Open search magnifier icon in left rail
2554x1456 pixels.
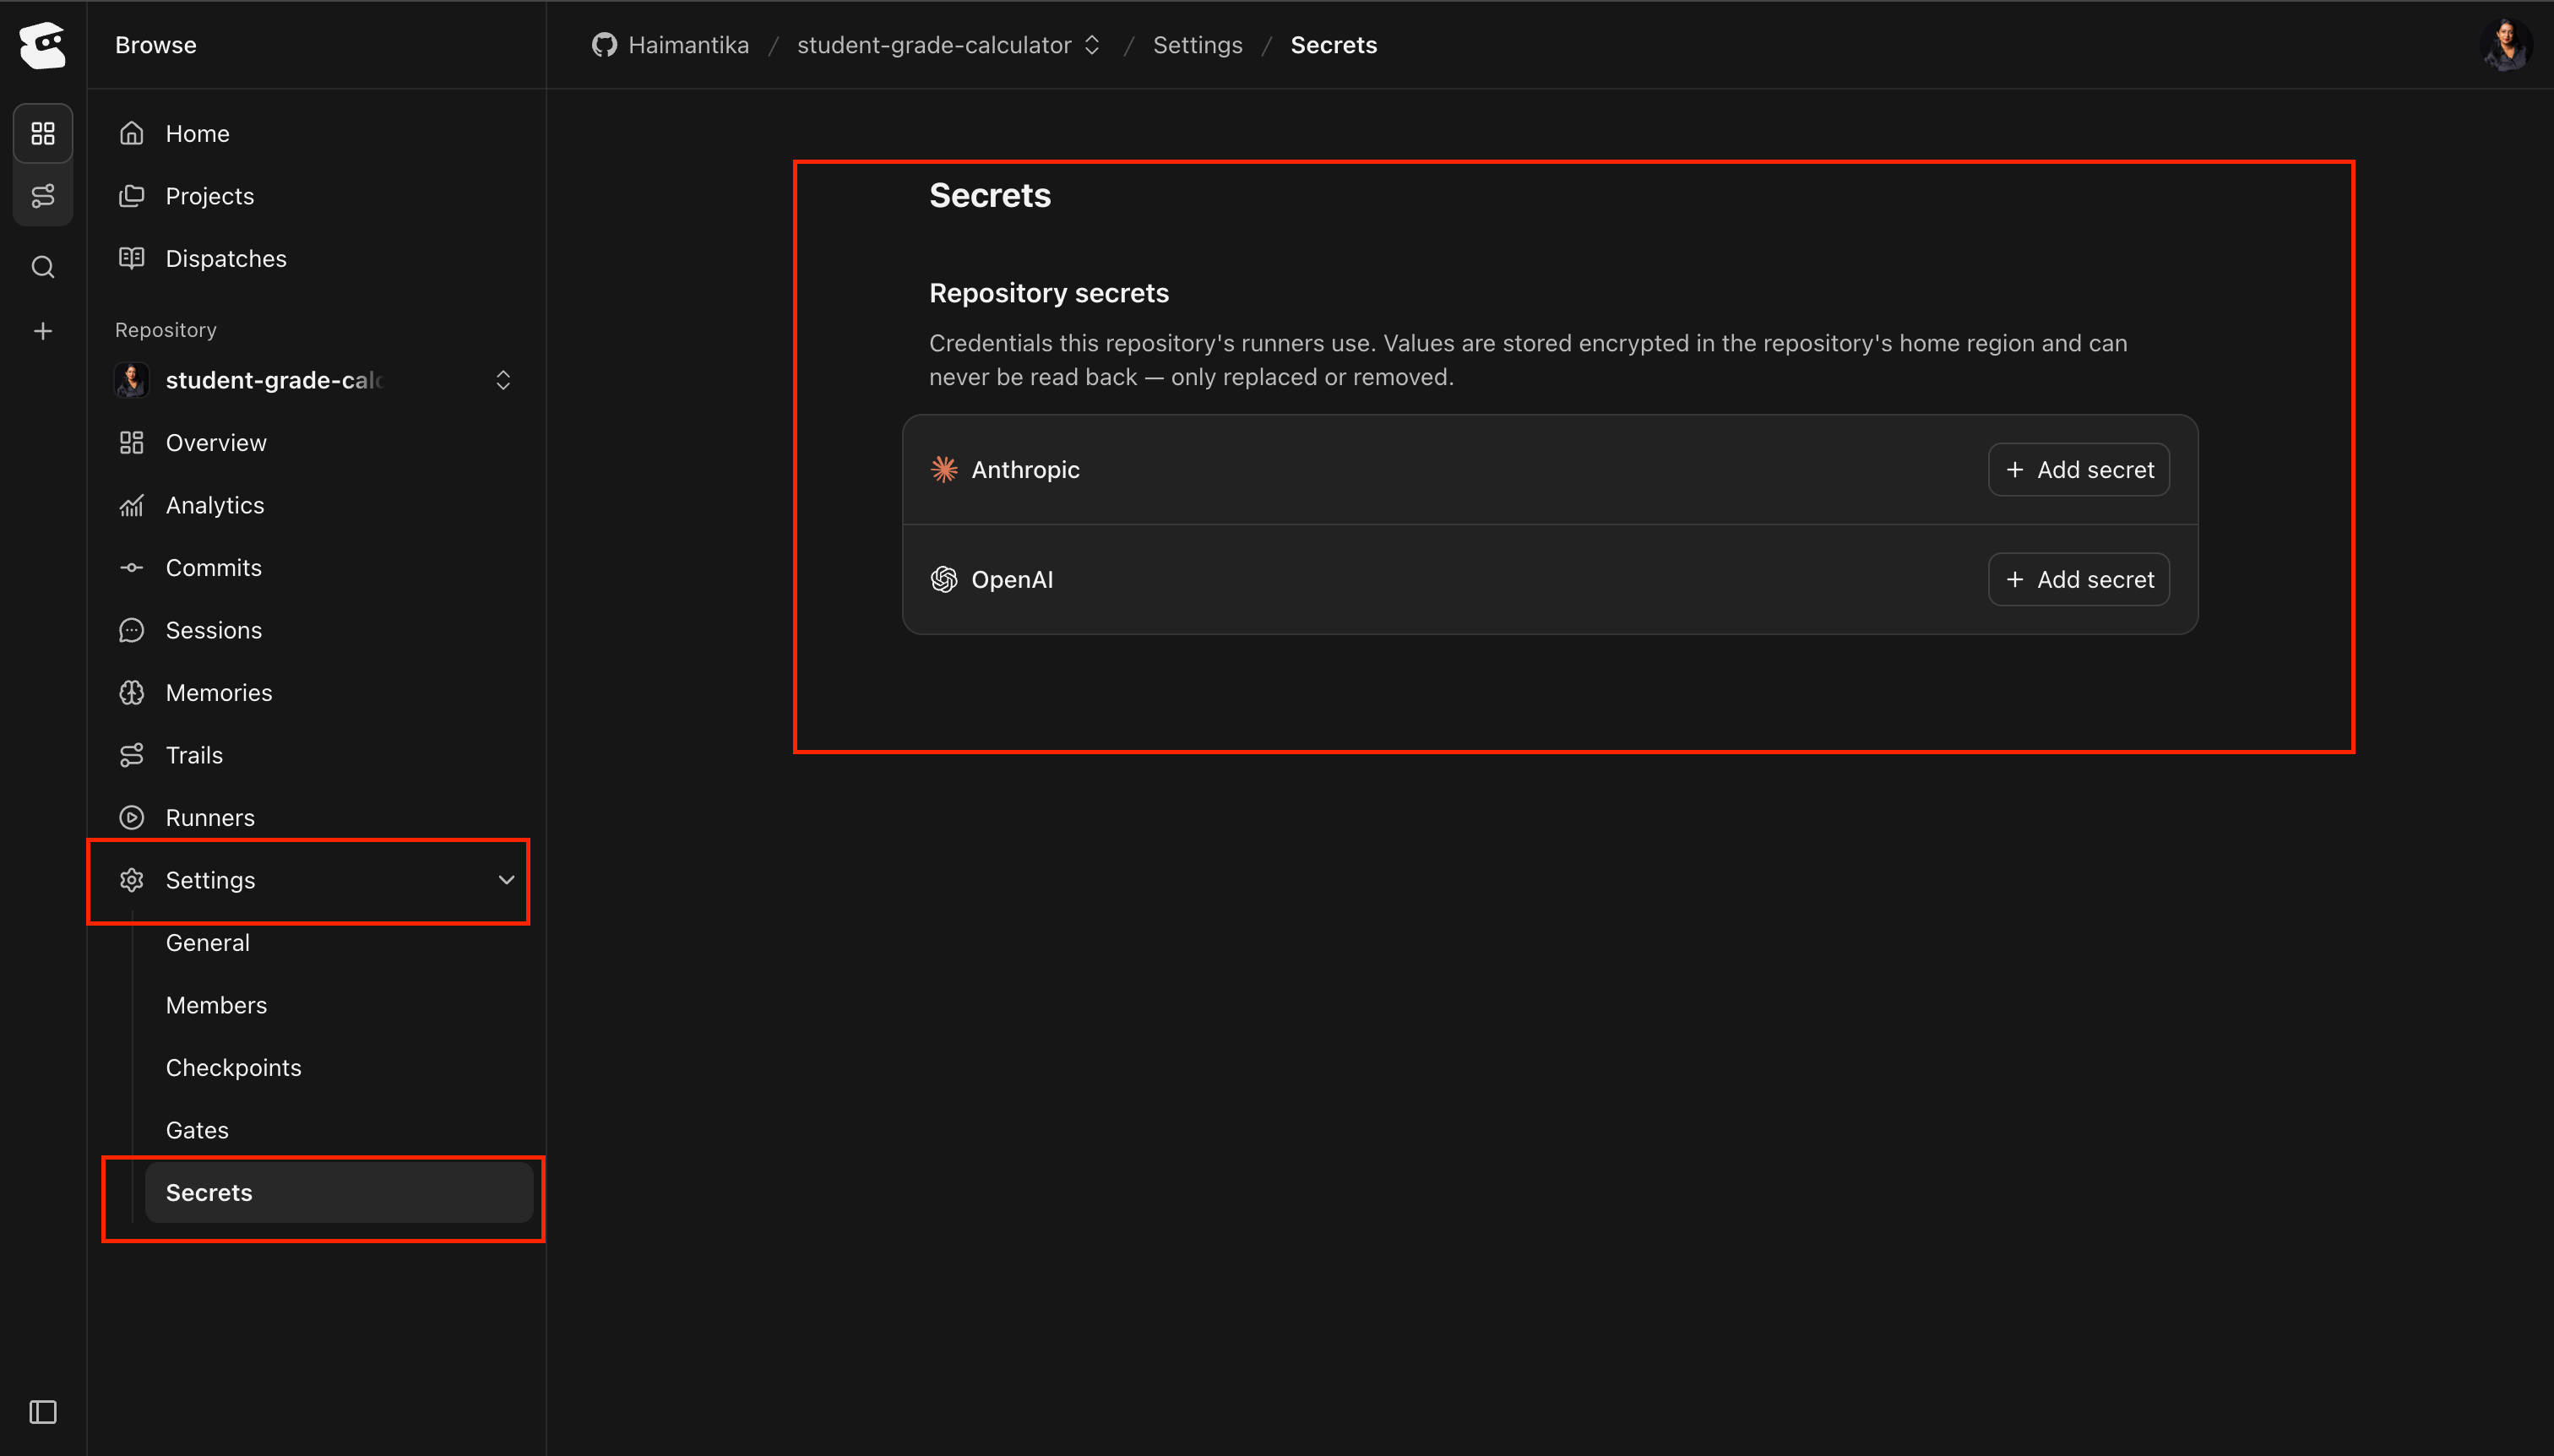point(43,267)
